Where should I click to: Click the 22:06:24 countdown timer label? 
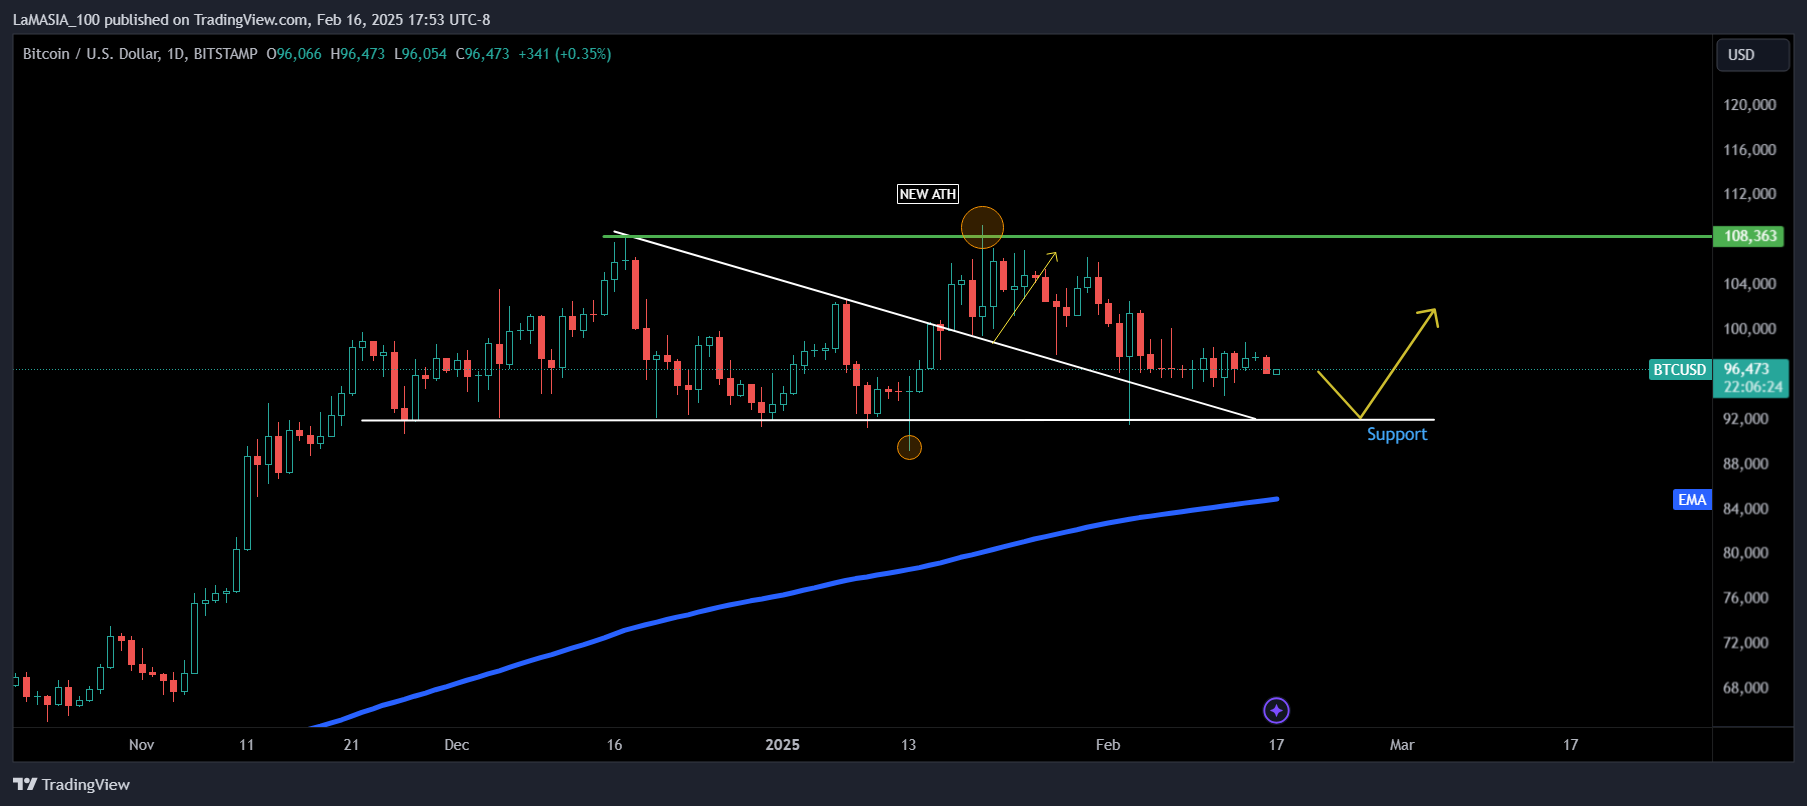[1753, 388]
